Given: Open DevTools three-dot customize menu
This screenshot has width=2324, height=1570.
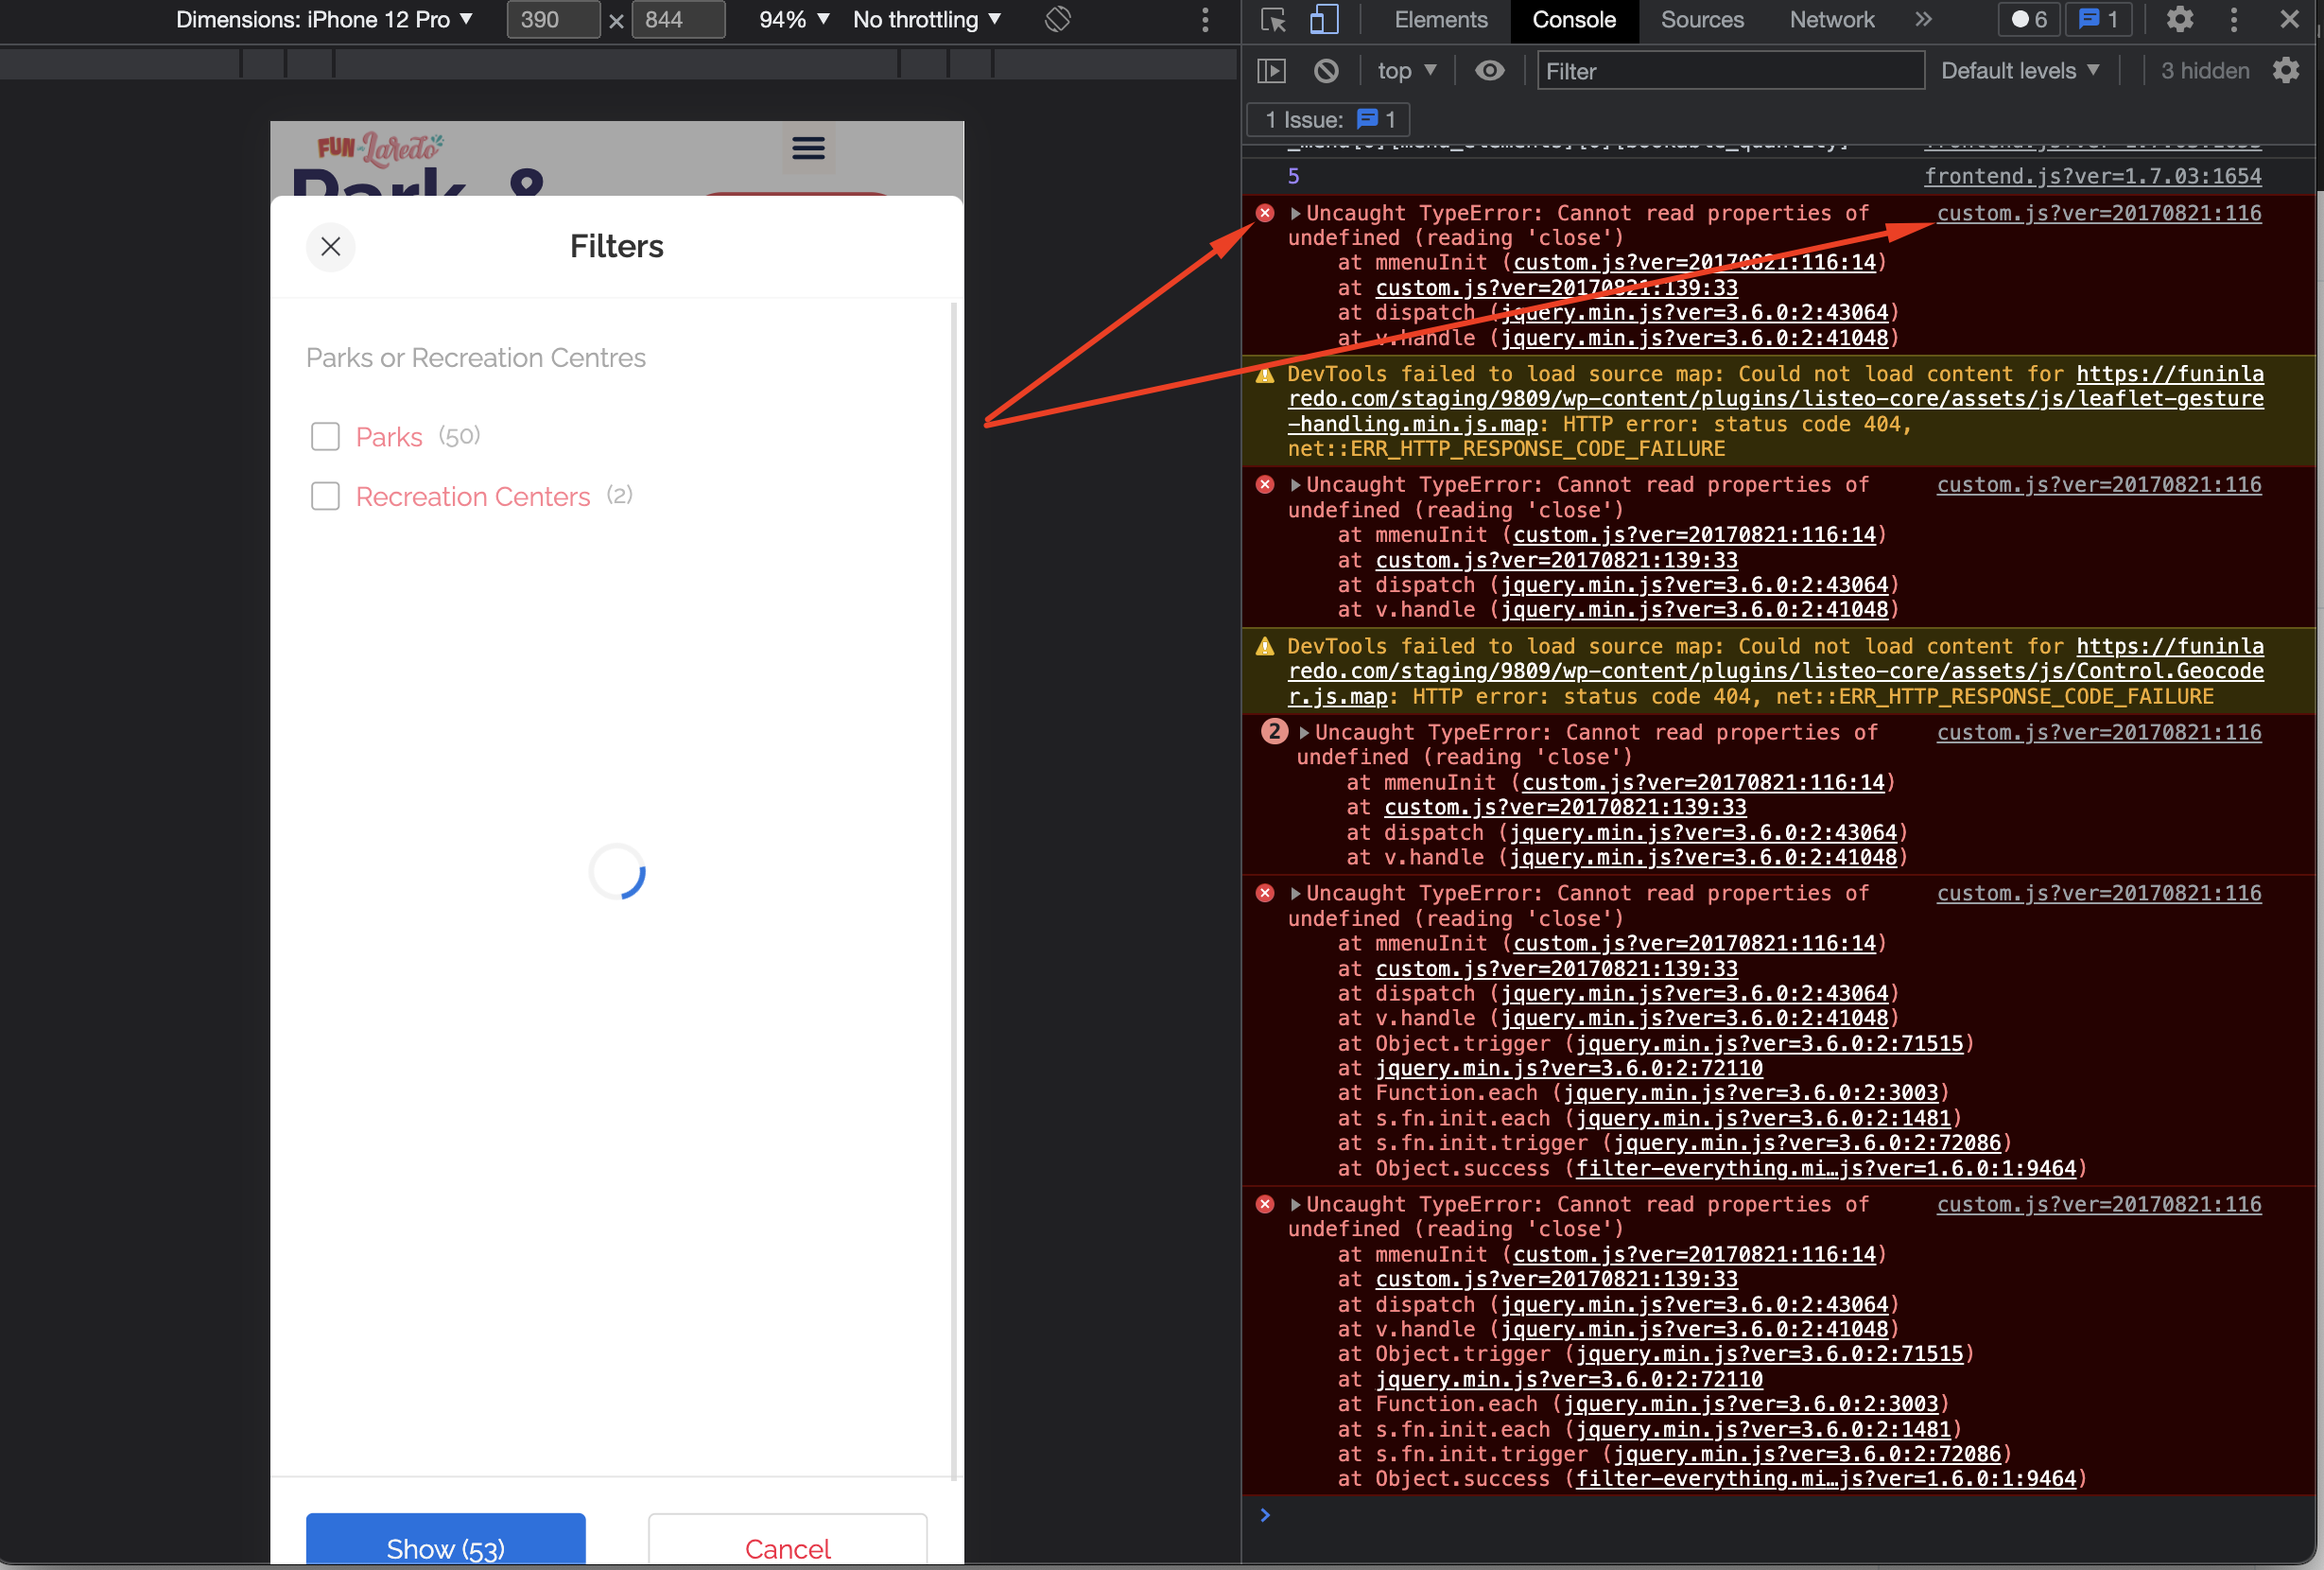Looking at the screenshot, I should point(2234,20).
